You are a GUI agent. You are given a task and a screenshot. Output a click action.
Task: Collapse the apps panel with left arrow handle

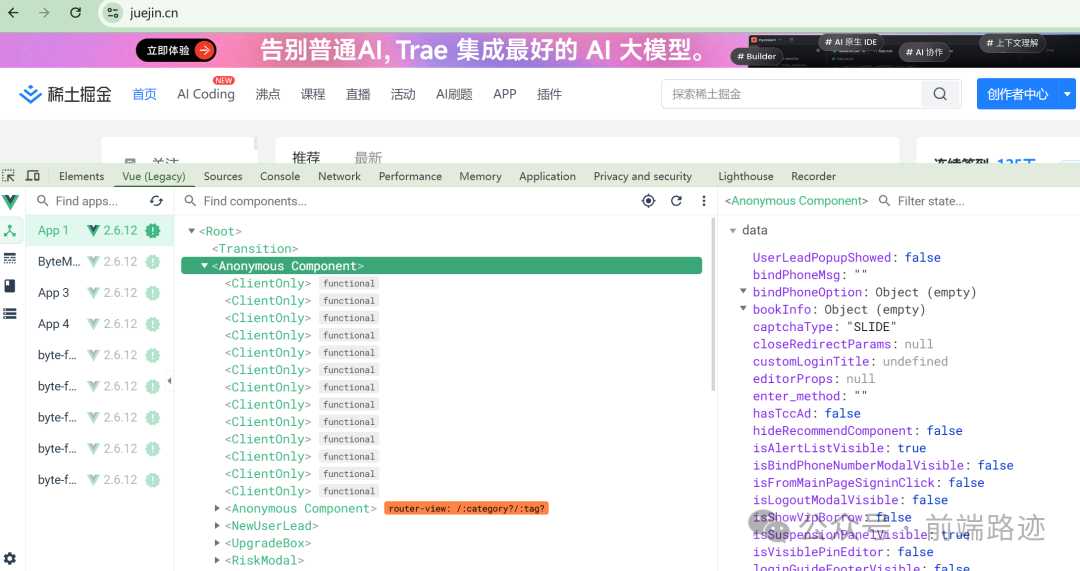(x=169, y=380)
